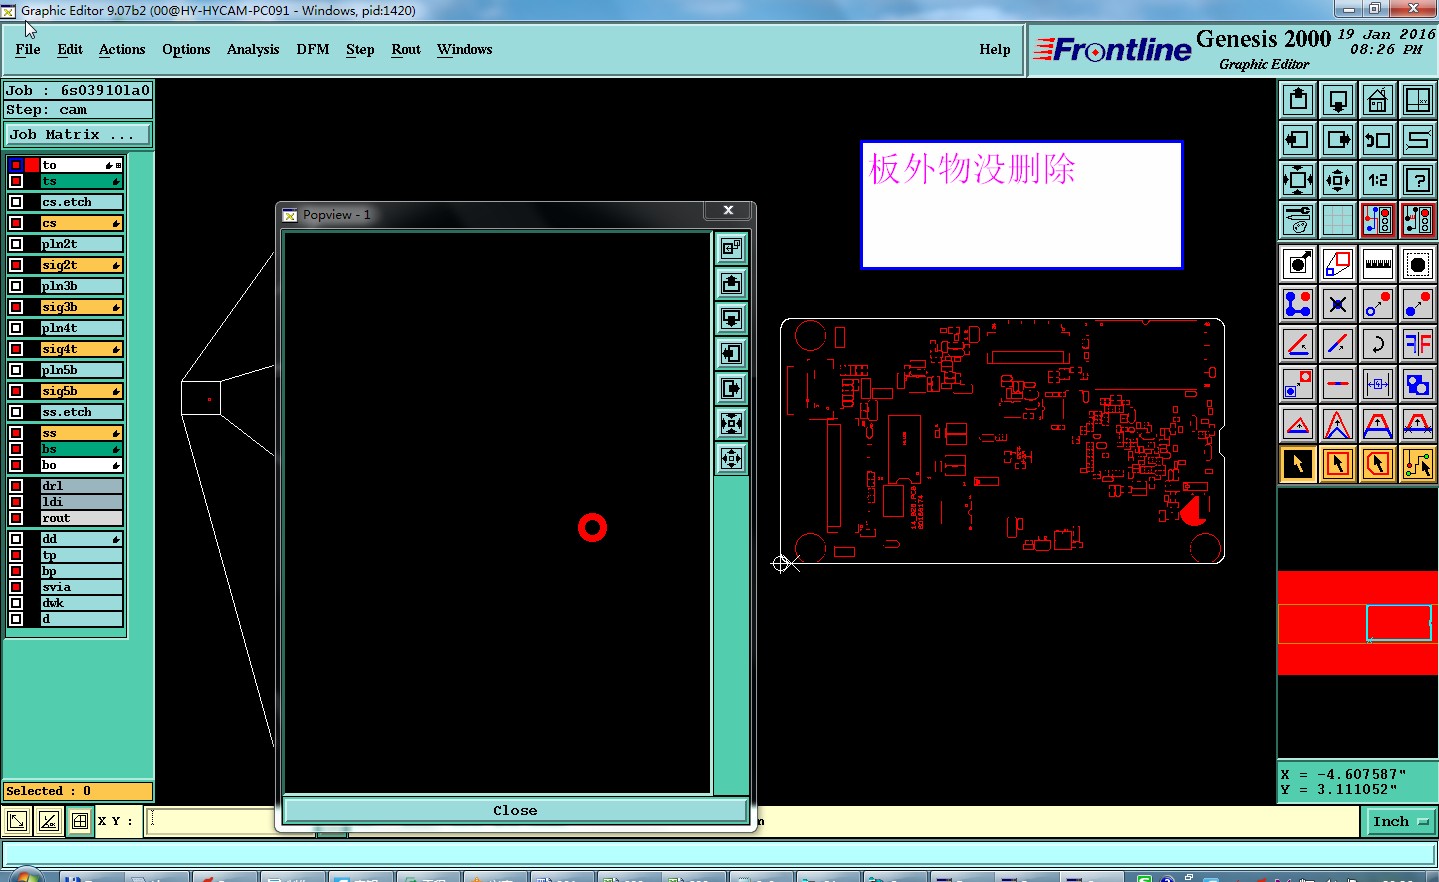Click the dashed-square area select icon
This screenshot has width=1439, height=882.
pyautogui.click(x=1418, y=264)
